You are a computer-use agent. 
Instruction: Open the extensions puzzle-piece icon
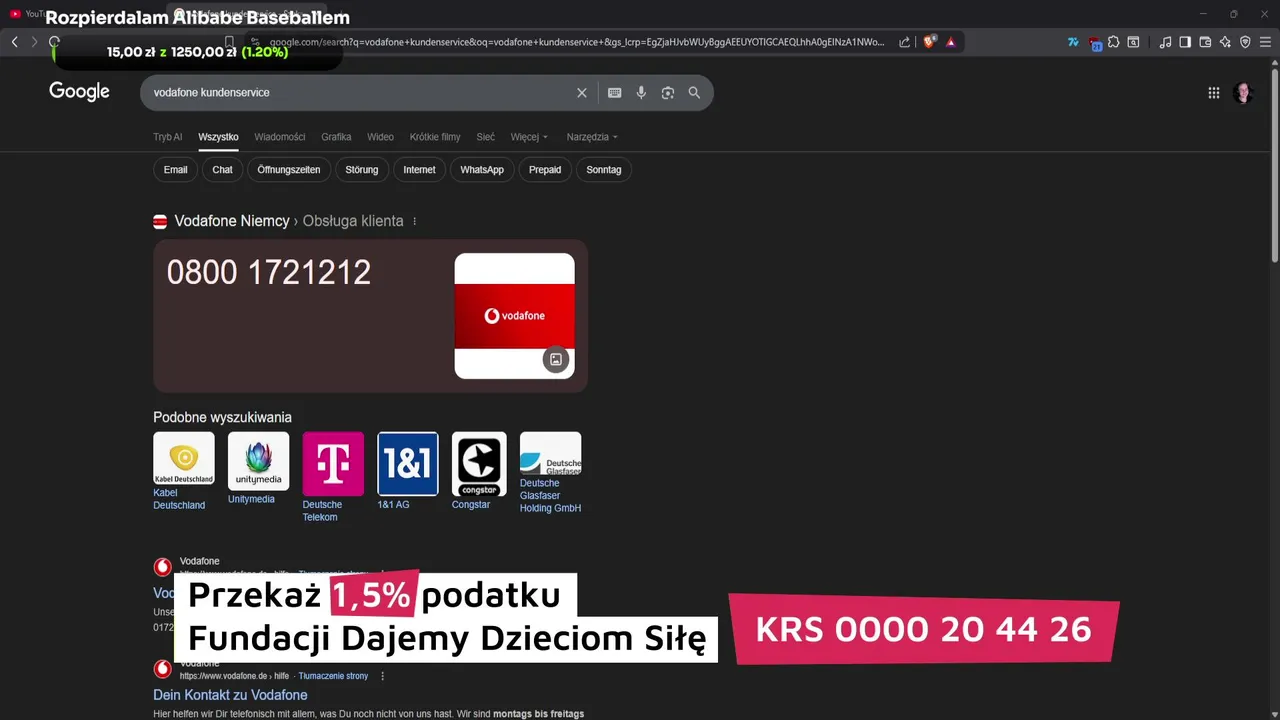[1113, 42]
